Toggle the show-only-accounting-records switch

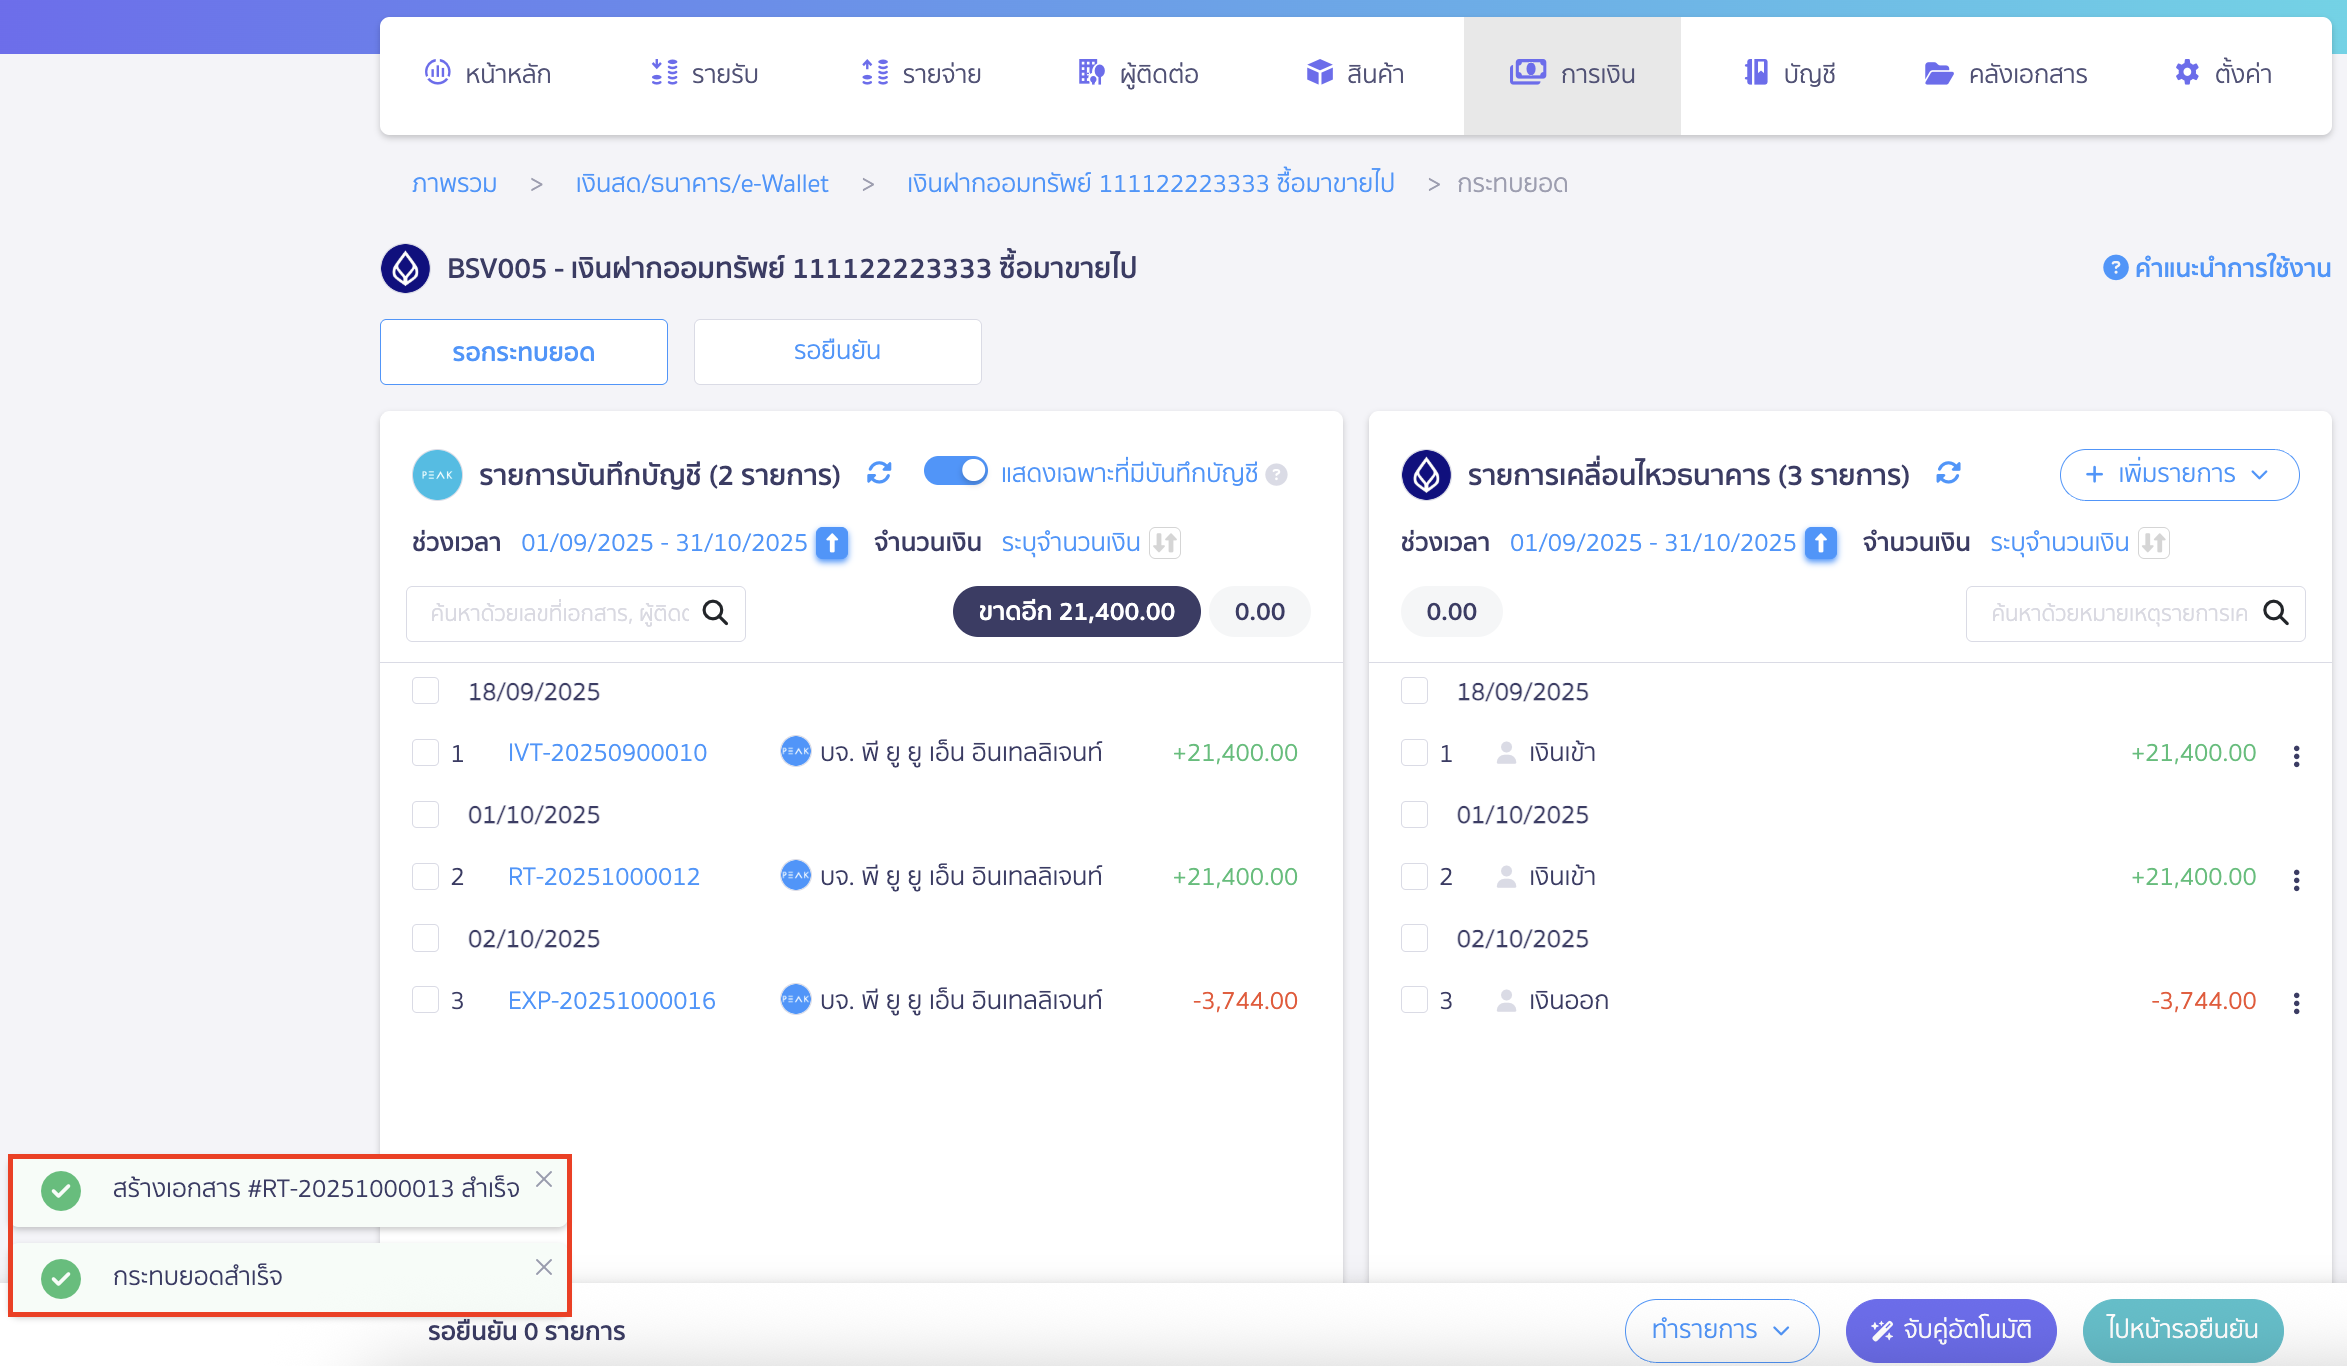coord(955,471)
